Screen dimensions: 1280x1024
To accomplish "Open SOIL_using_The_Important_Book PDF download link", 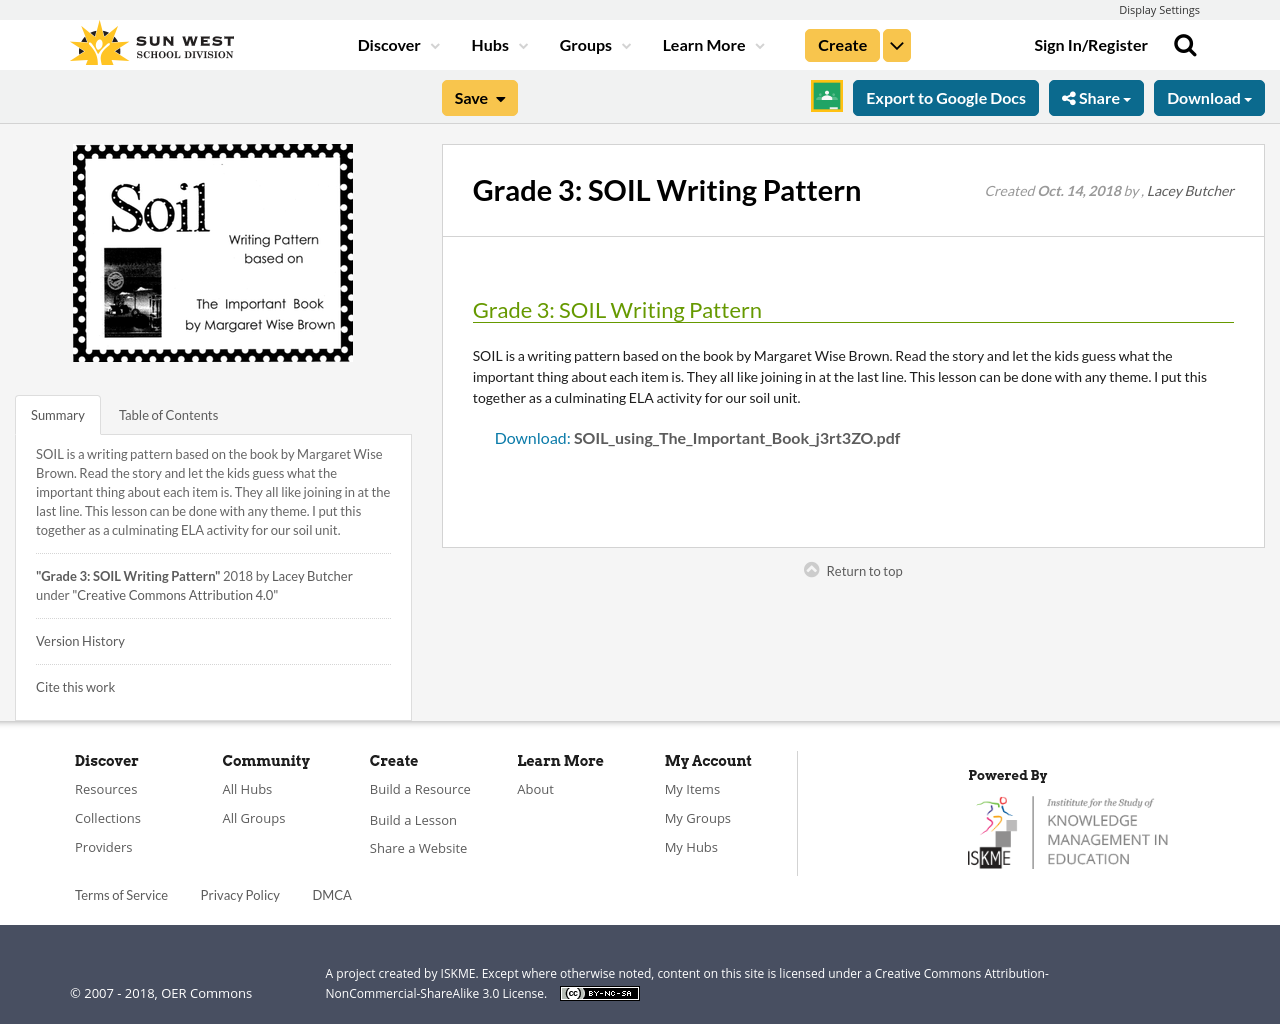I will coord(697,437).
